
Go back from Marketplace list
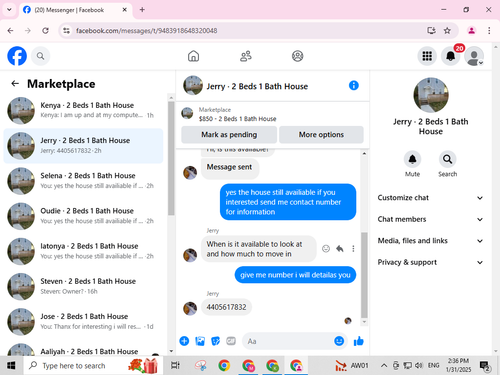(15, 84)
